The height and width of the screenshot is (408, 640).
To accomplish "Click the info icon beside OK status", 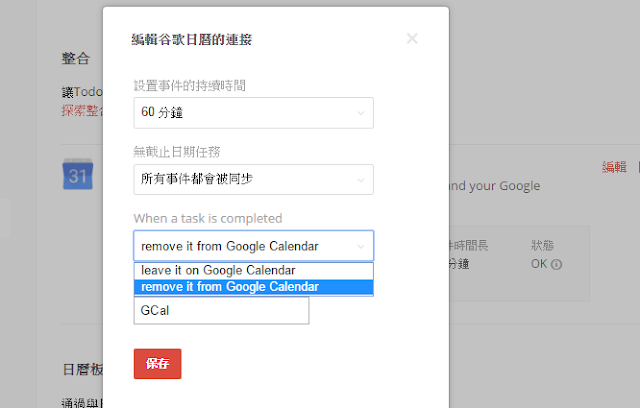I will pos(556,265).
